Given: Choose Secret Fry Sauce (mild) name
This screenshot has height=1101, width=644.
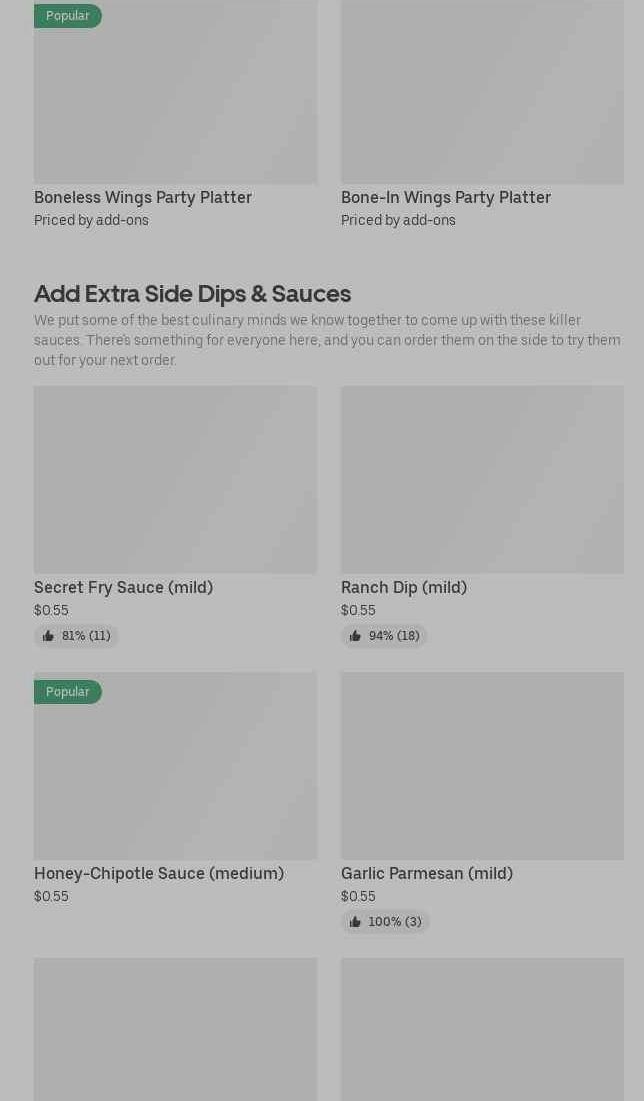Looking at the screenshot, I should (123, 587).
